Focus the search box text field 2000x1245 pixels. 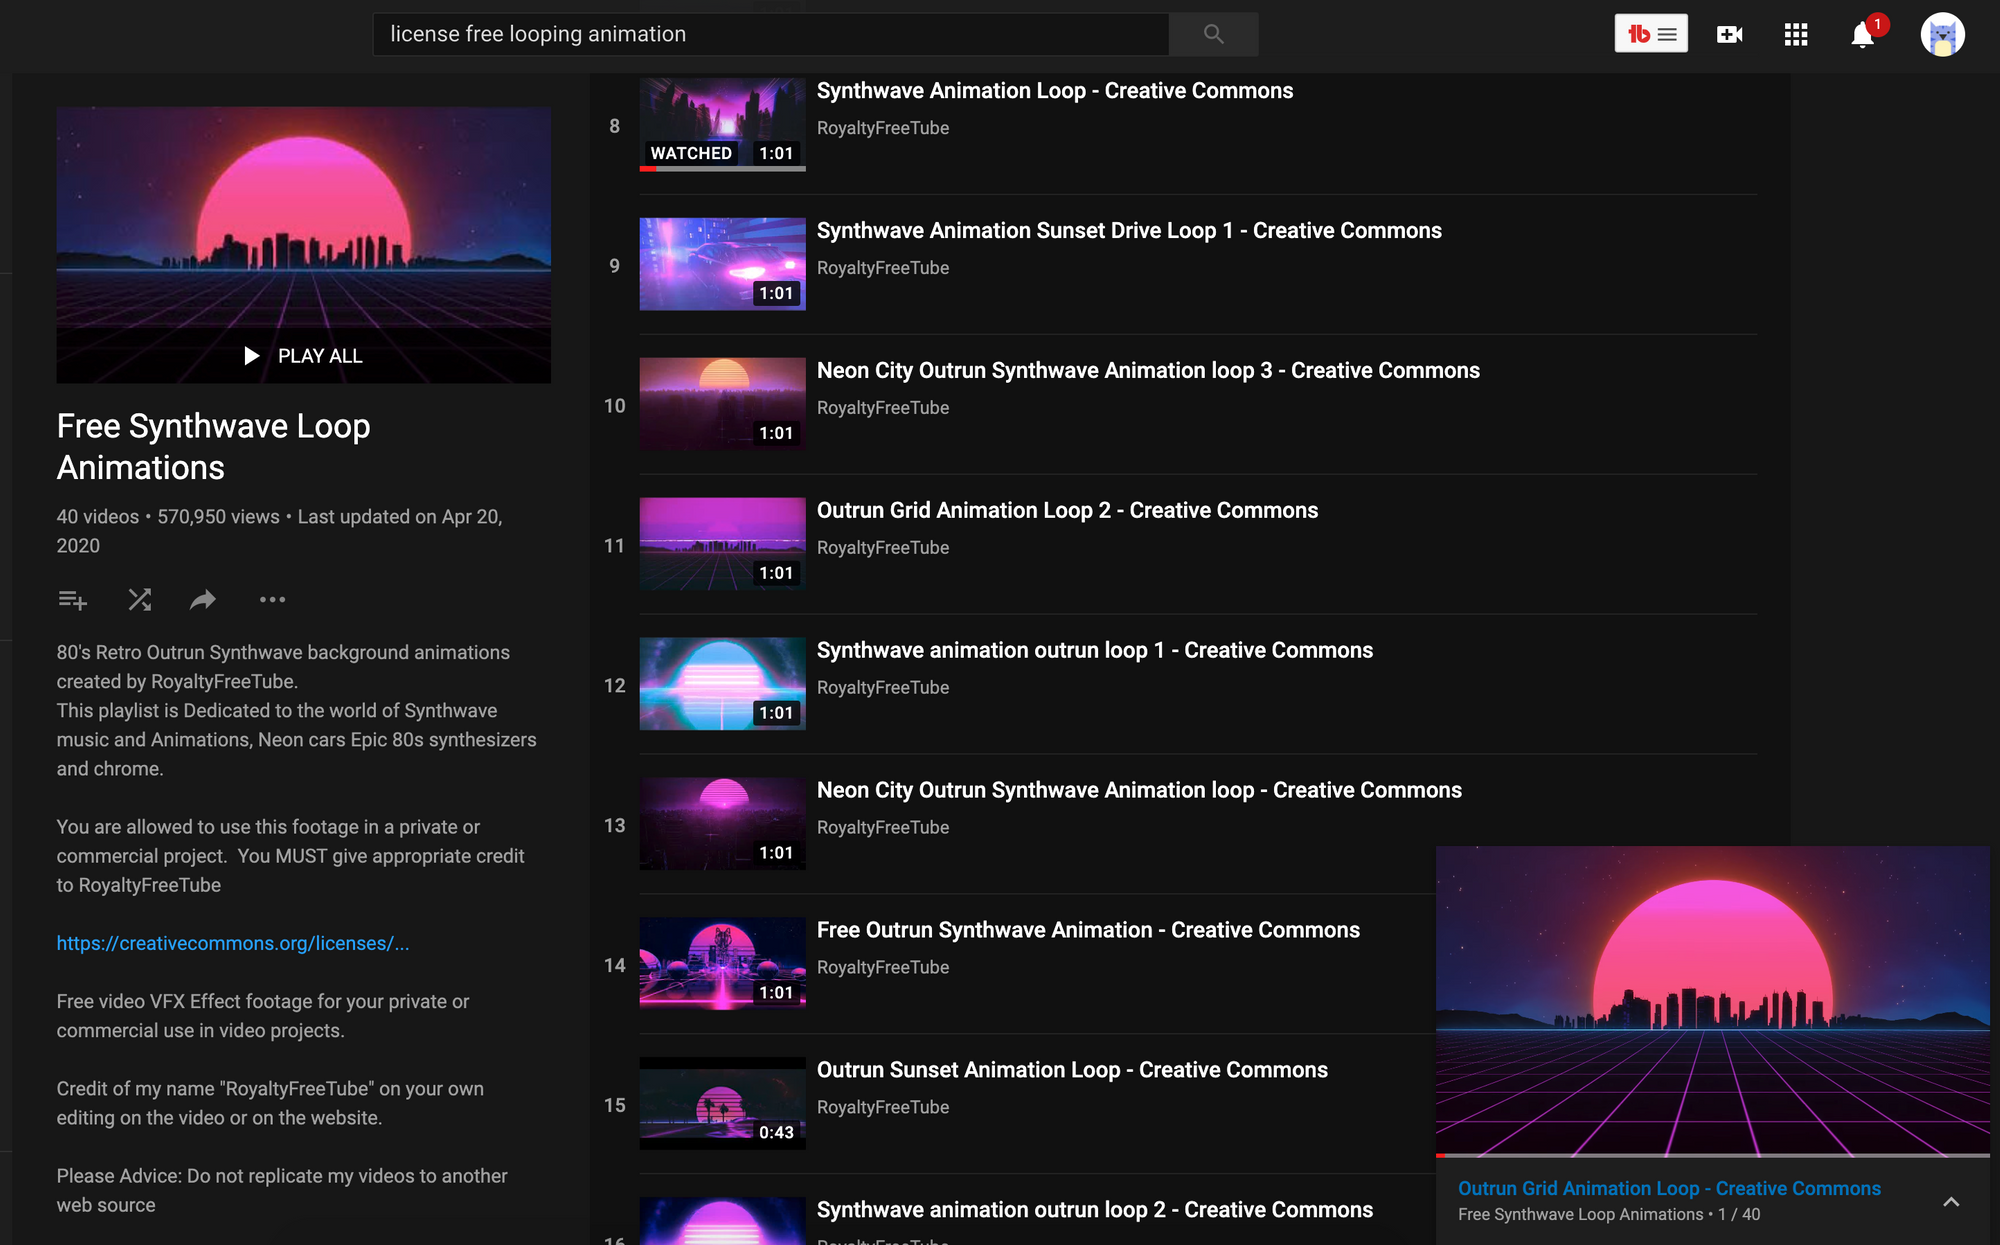click(x=770, y=34)
